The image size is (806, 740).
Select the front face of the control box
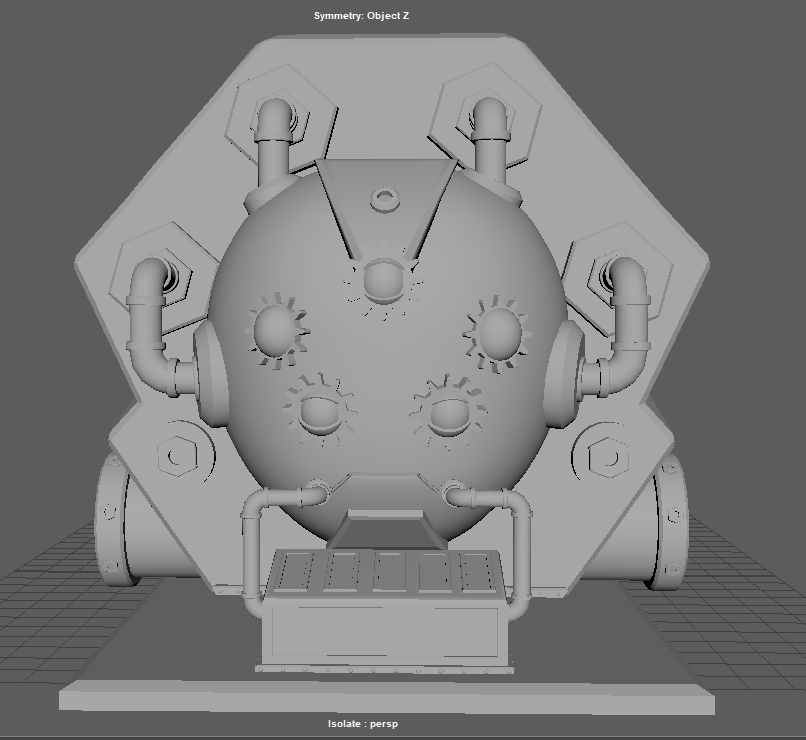coord(383,632)
